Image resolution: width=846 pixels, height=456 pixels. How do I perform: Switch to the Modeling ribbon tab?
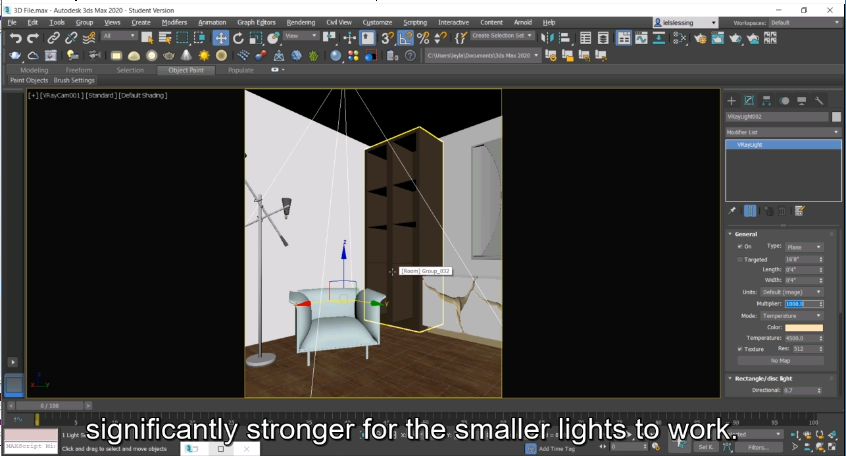click(34, 70)
